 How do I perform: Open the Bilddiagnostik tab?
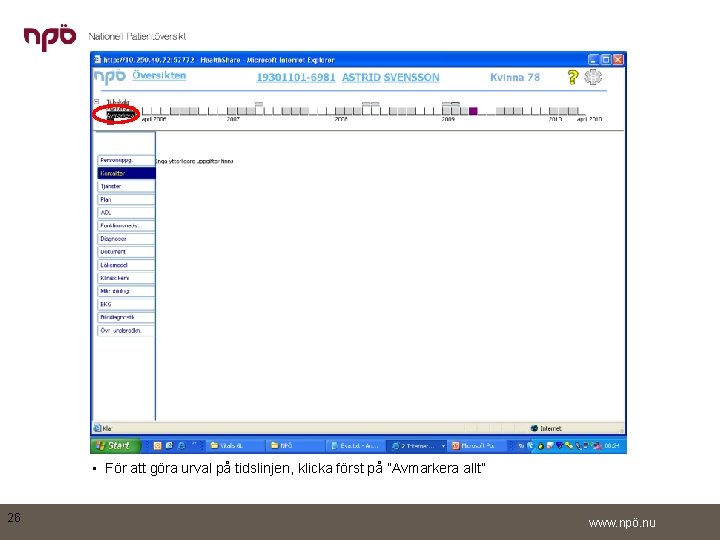pos(126,317)
